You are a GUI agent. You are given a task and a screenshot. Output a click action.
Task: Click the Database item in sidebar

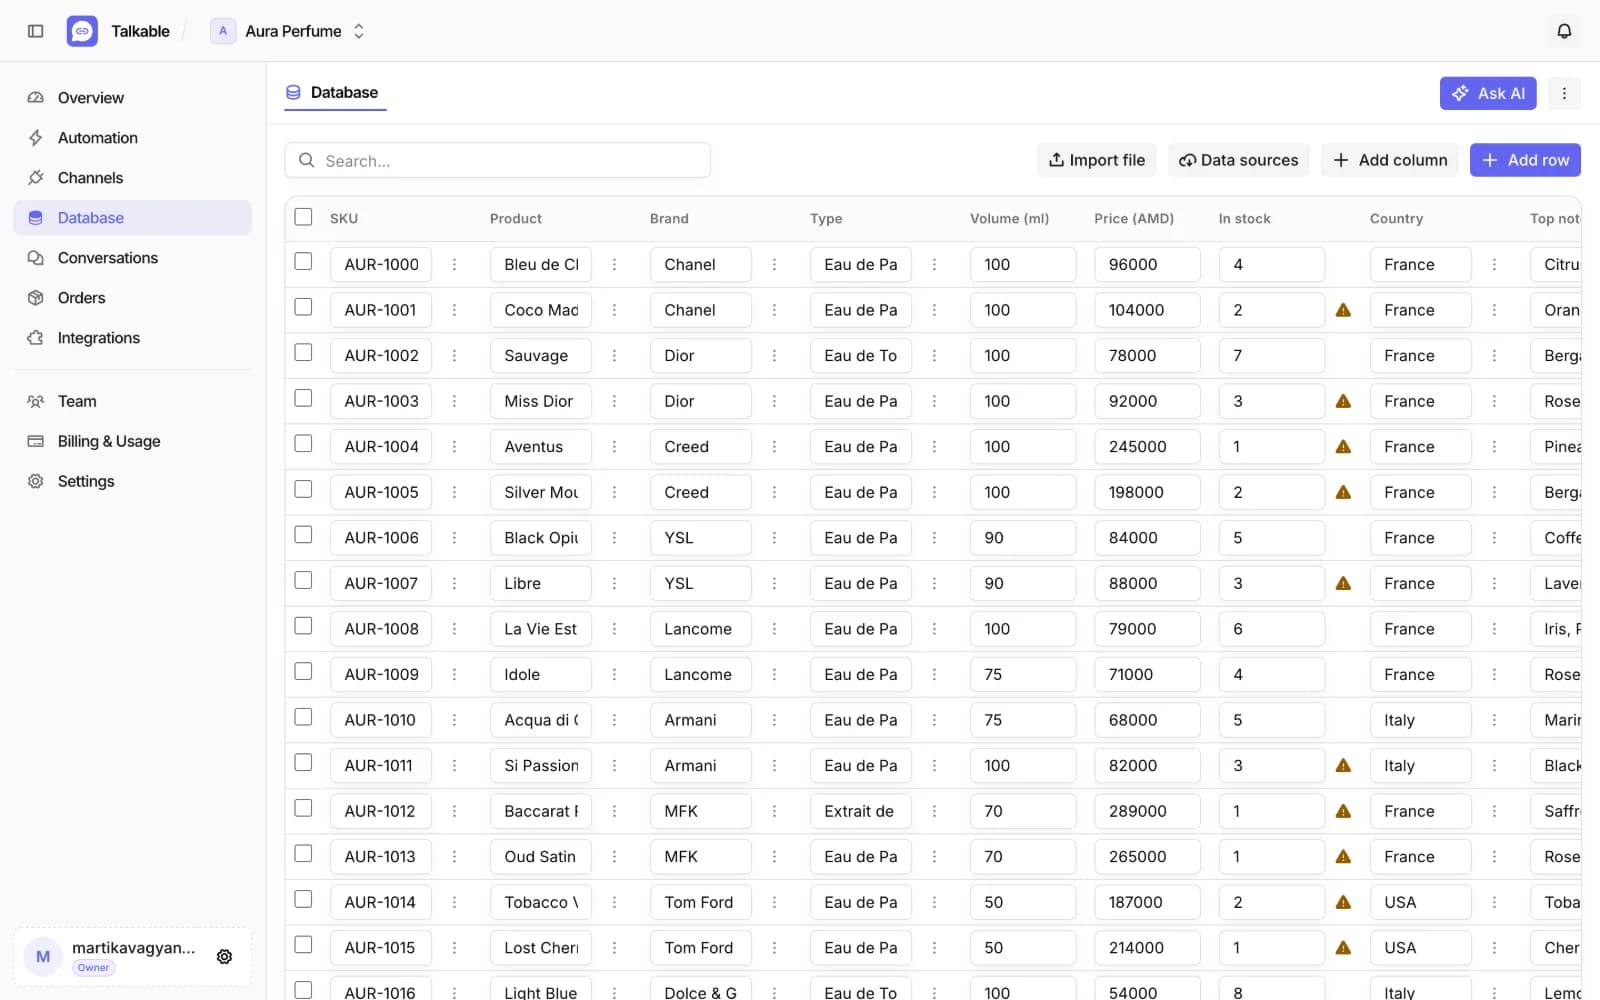(x=132, y=218)
